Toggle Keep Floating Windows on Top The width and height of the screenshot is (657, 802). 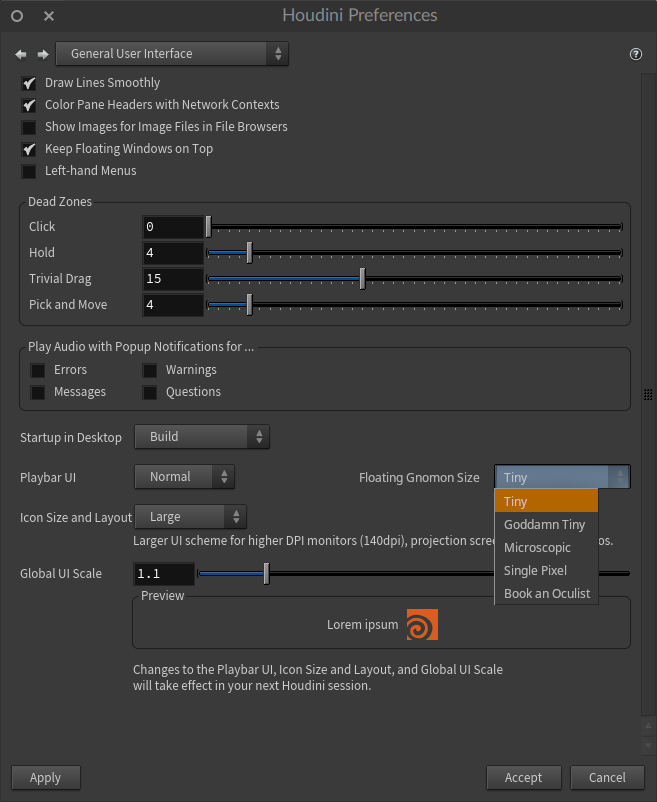click(x=29, y=149)
